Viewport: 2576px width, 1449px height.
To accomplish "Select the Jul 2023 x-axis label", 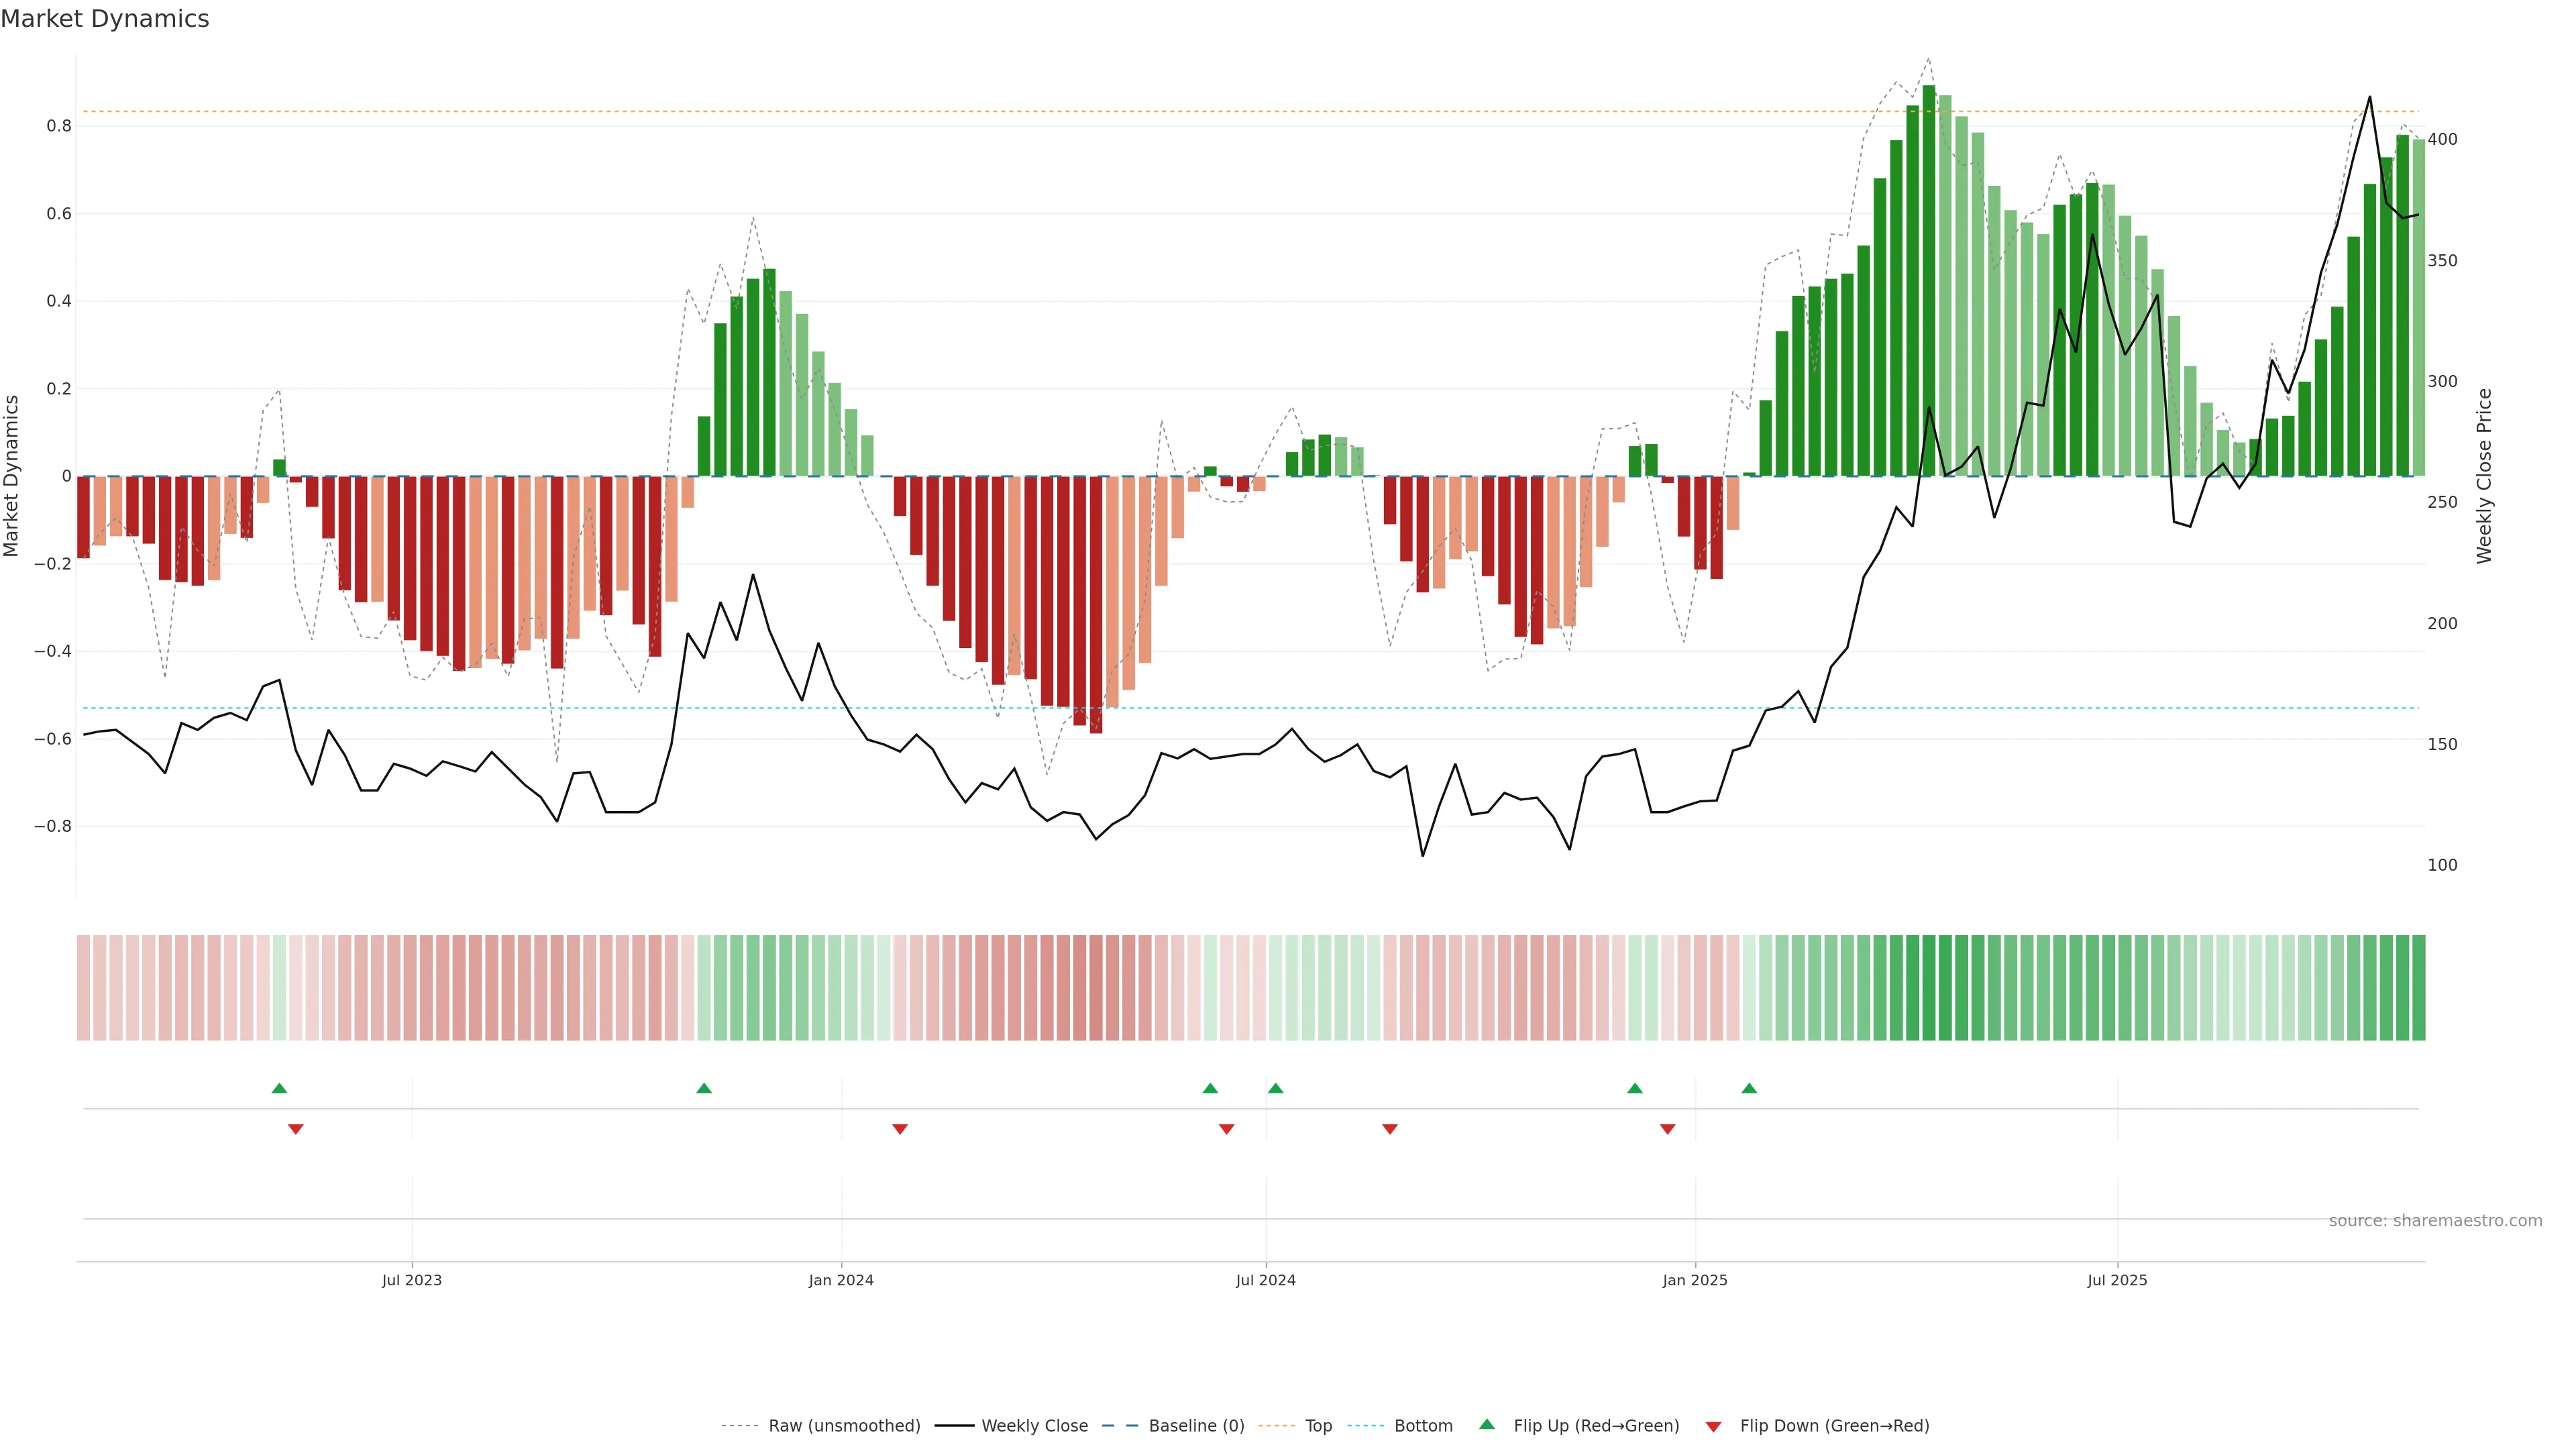I will 411,1280.
